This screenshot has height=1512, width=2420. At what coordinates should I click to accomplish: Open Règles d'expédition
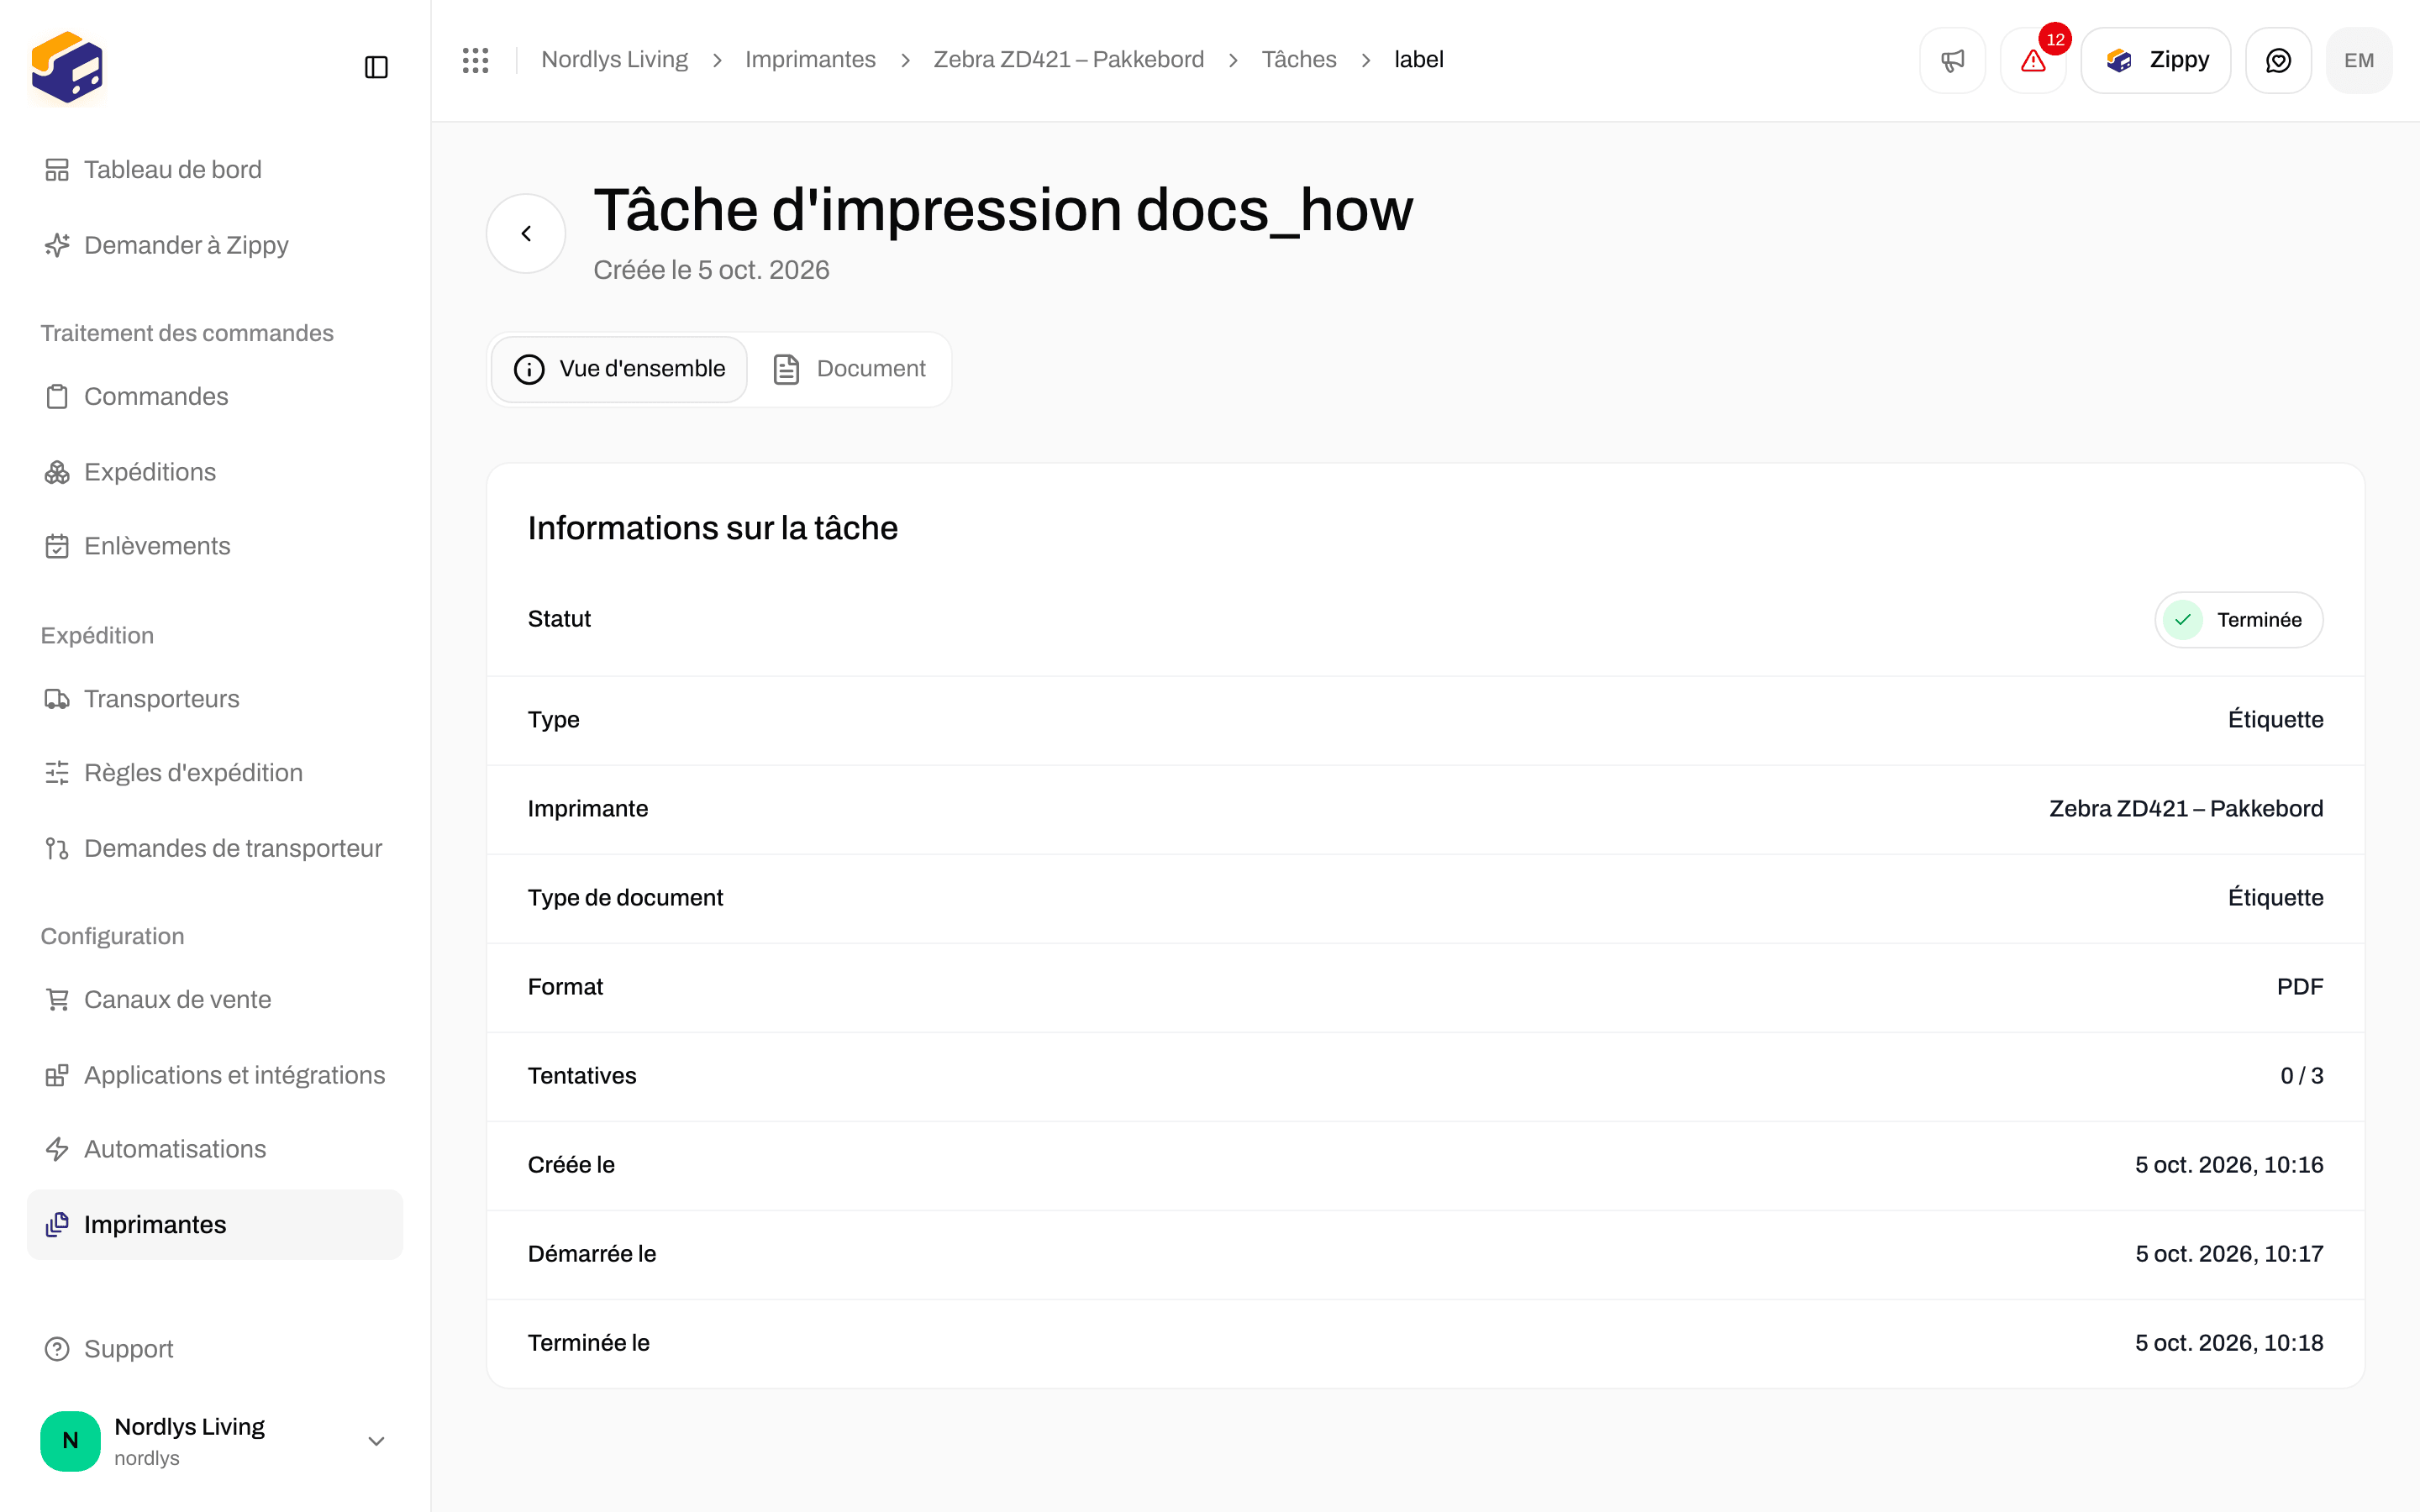(215, 773)
